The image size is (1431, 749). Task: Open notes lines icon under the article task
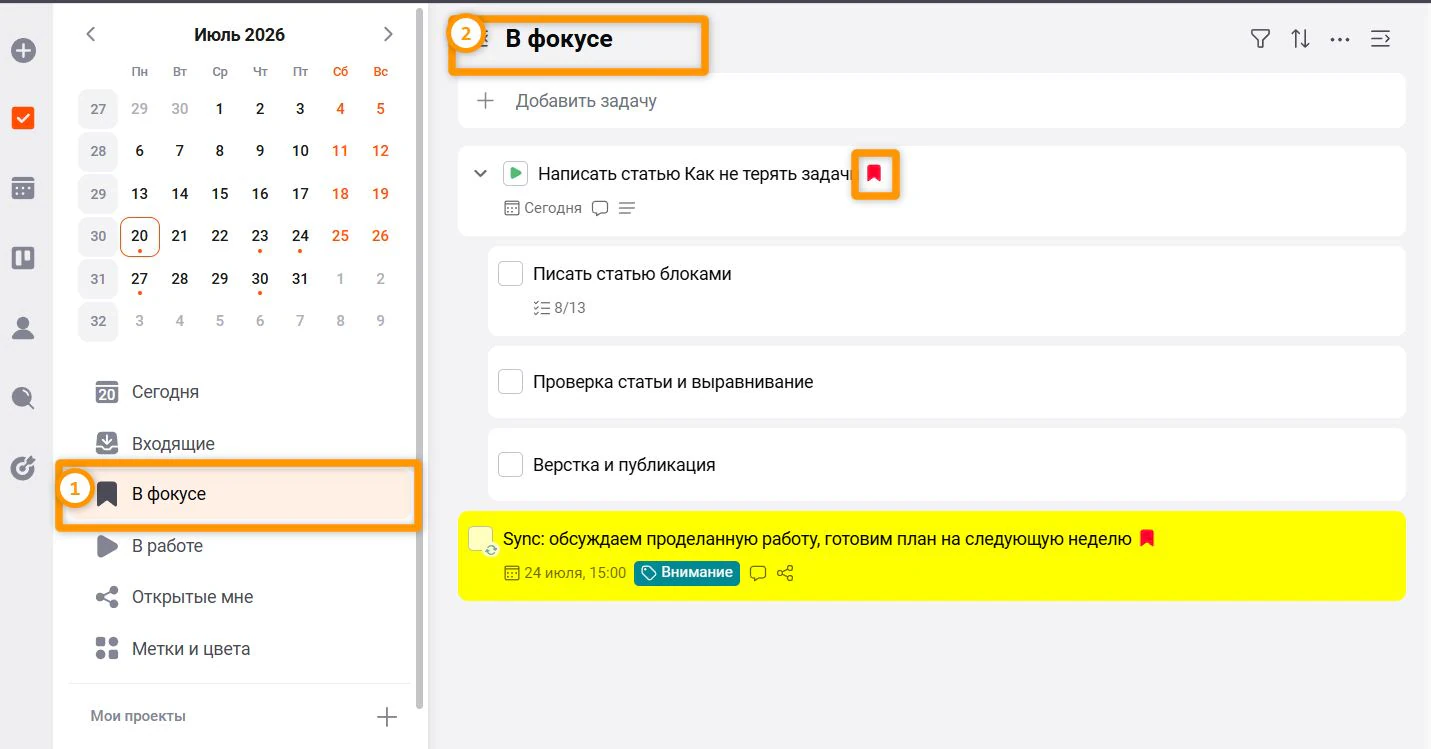point(627,208)
